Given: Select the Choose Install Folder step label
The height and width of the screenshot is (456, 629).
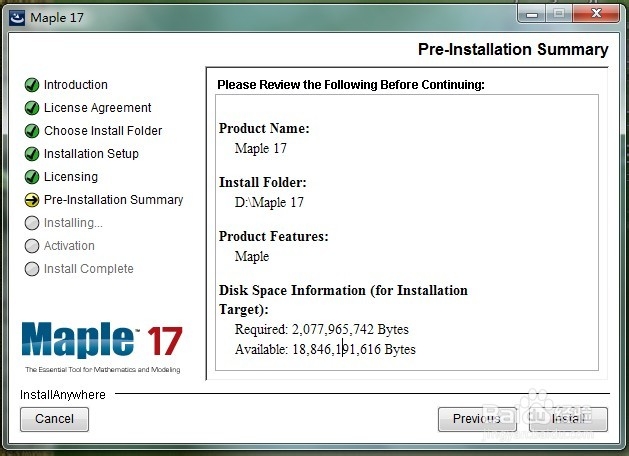Looking at the screenshot, I should click(x=103, y=131).
